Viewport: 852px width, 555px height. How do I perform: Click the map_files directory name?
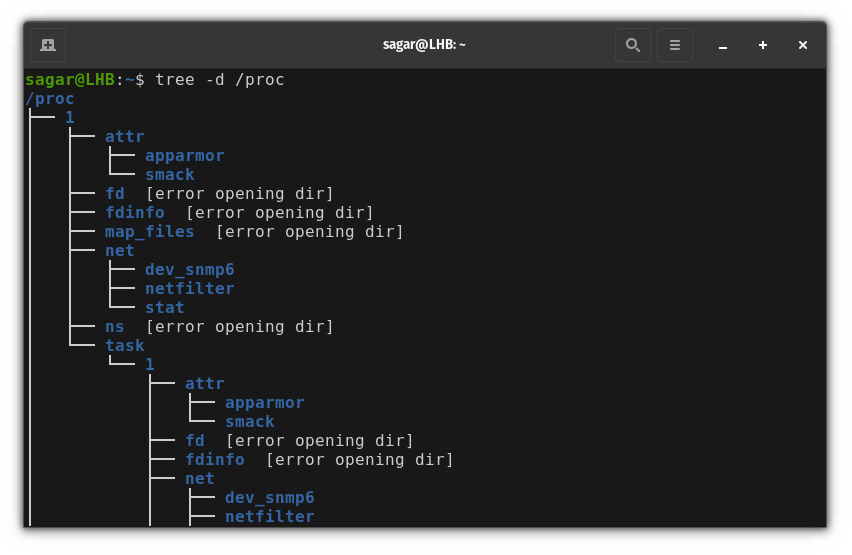(149, 232)
